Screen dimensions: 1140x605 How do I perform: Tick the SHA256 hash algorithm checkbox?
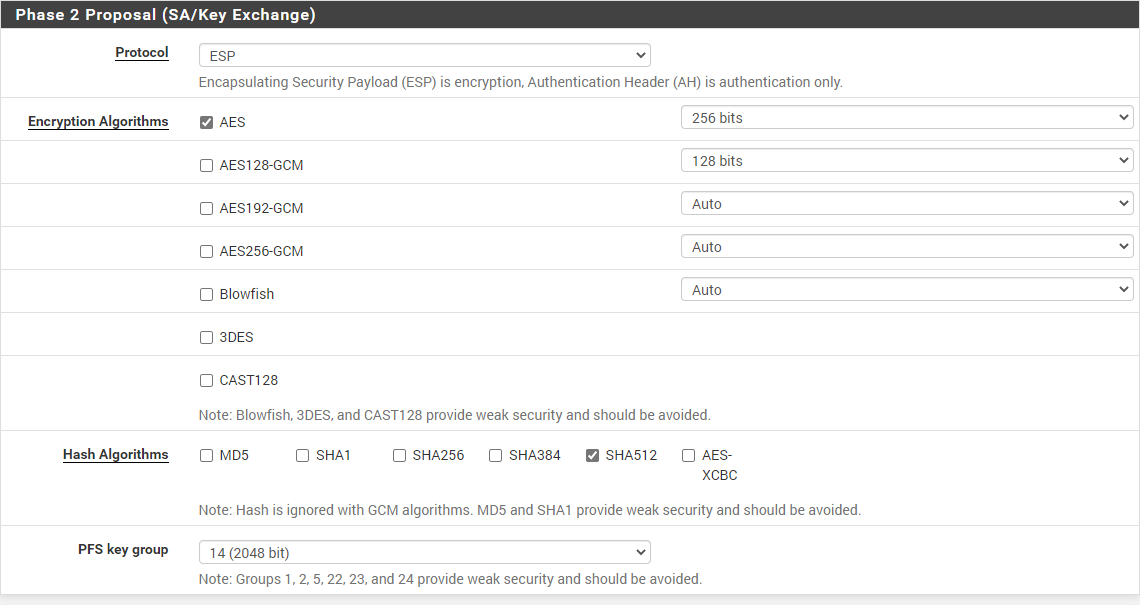pyautogui.click(x=400, y=456)
